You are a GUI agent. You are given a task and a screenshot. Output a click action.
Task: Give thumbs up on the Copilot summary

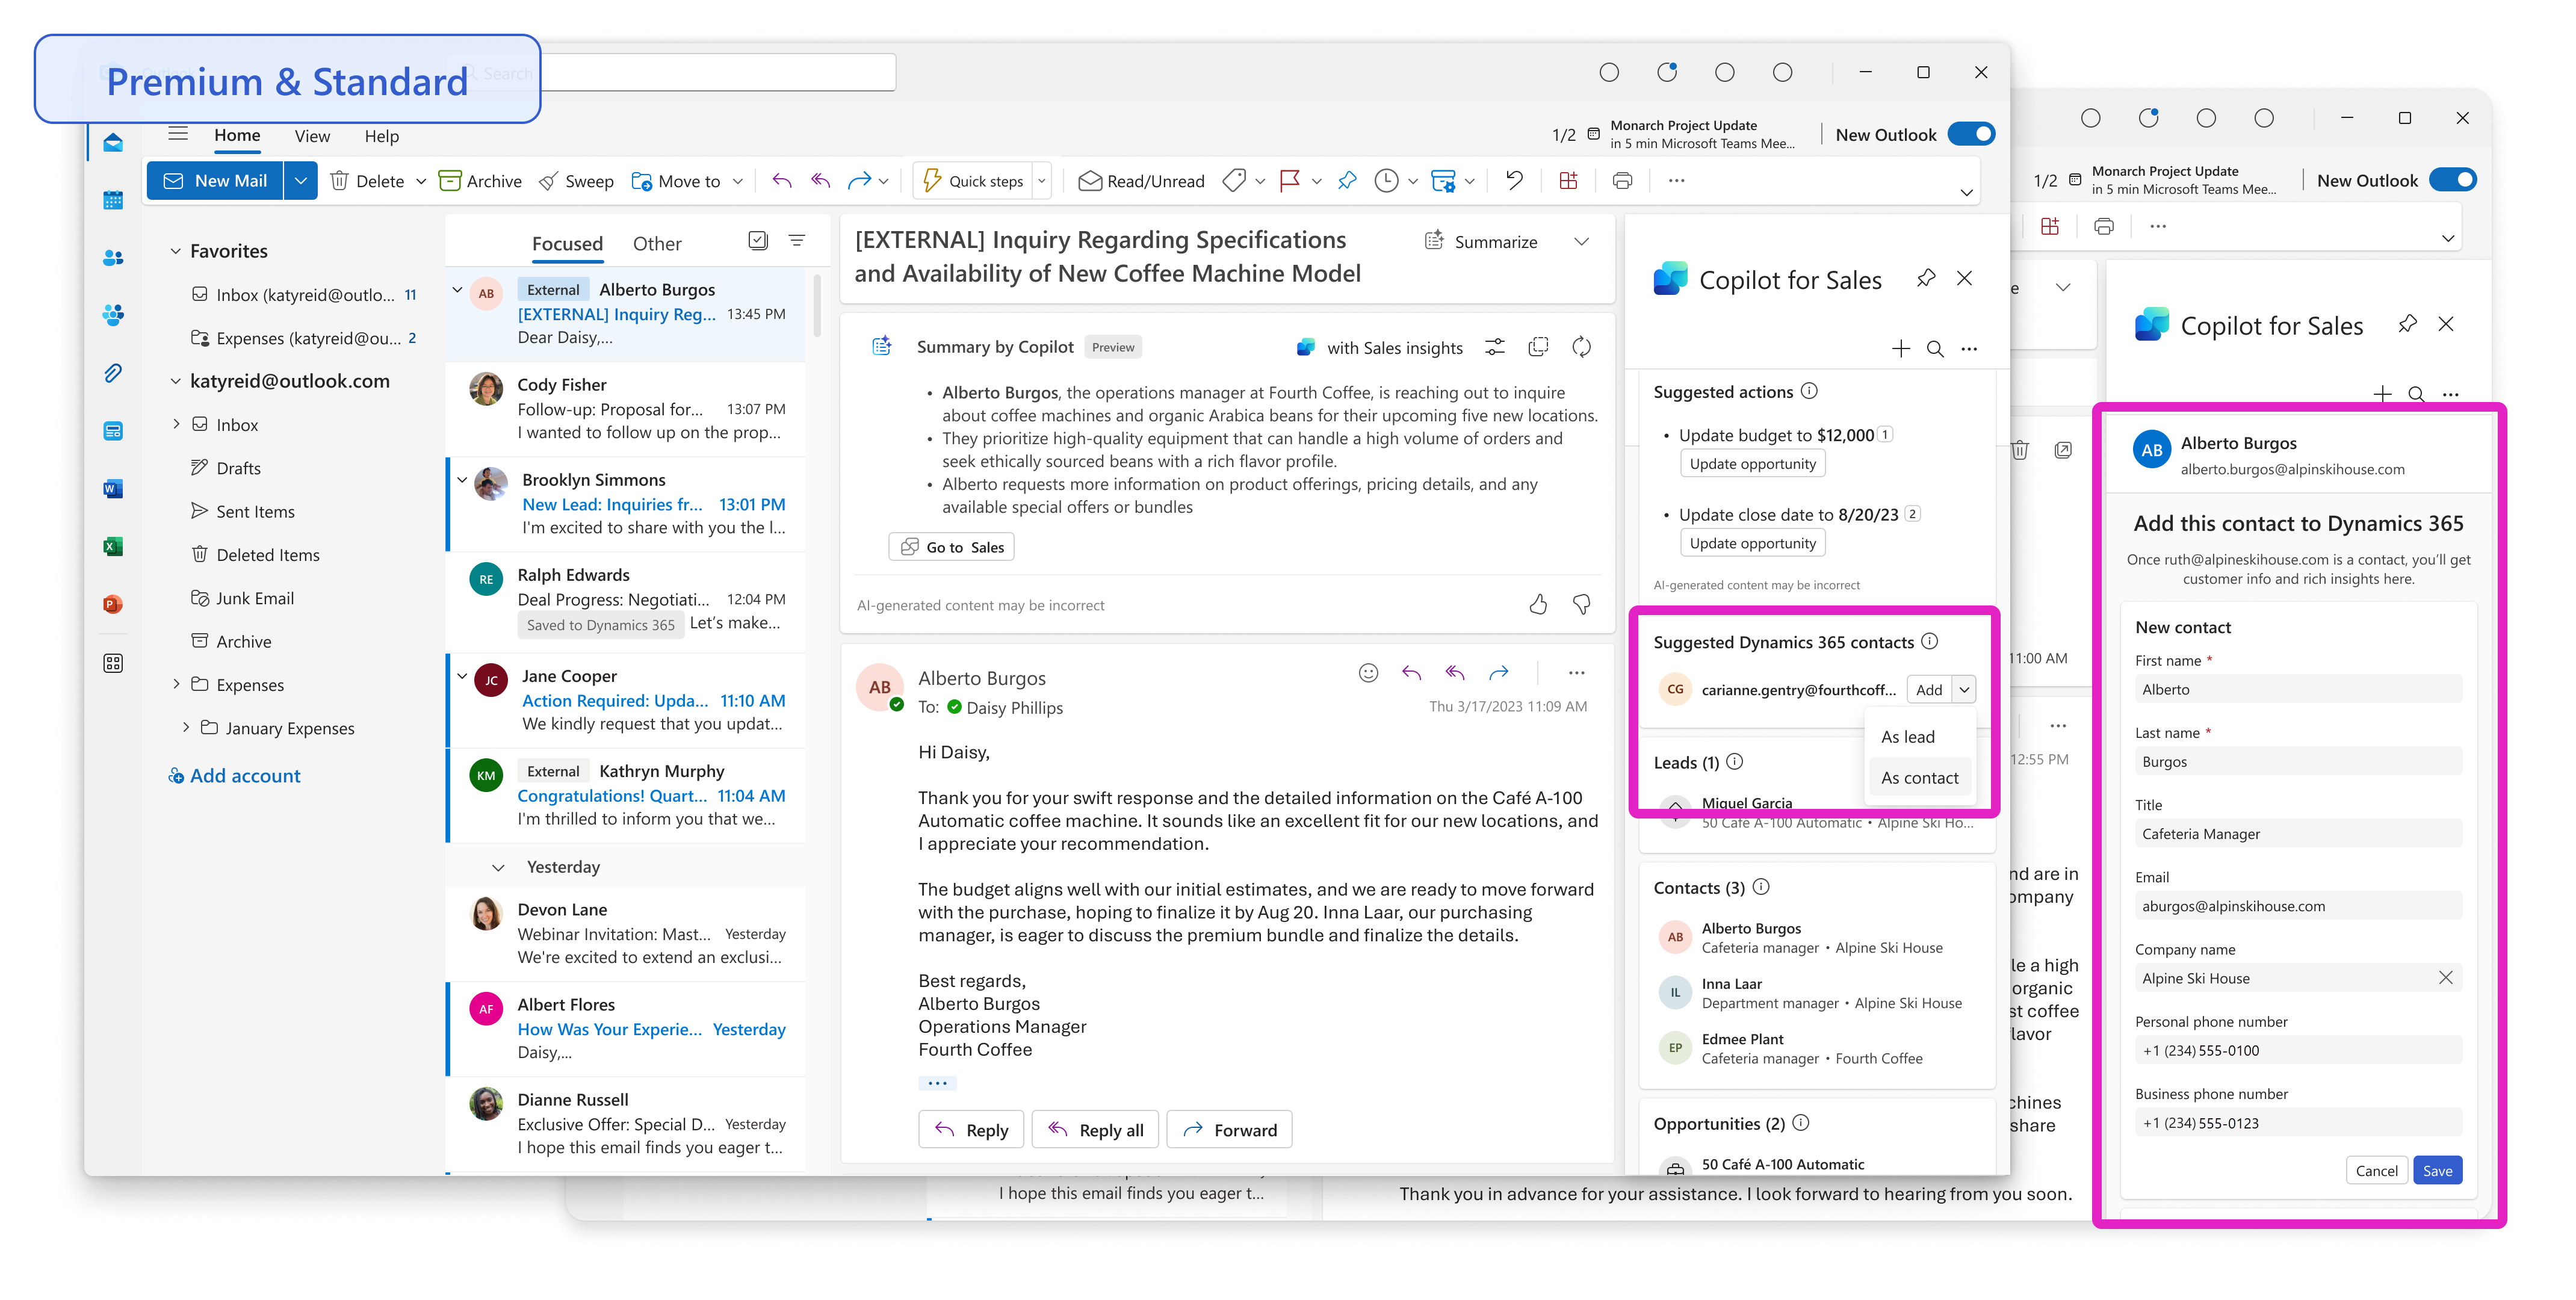point(1538,604)
